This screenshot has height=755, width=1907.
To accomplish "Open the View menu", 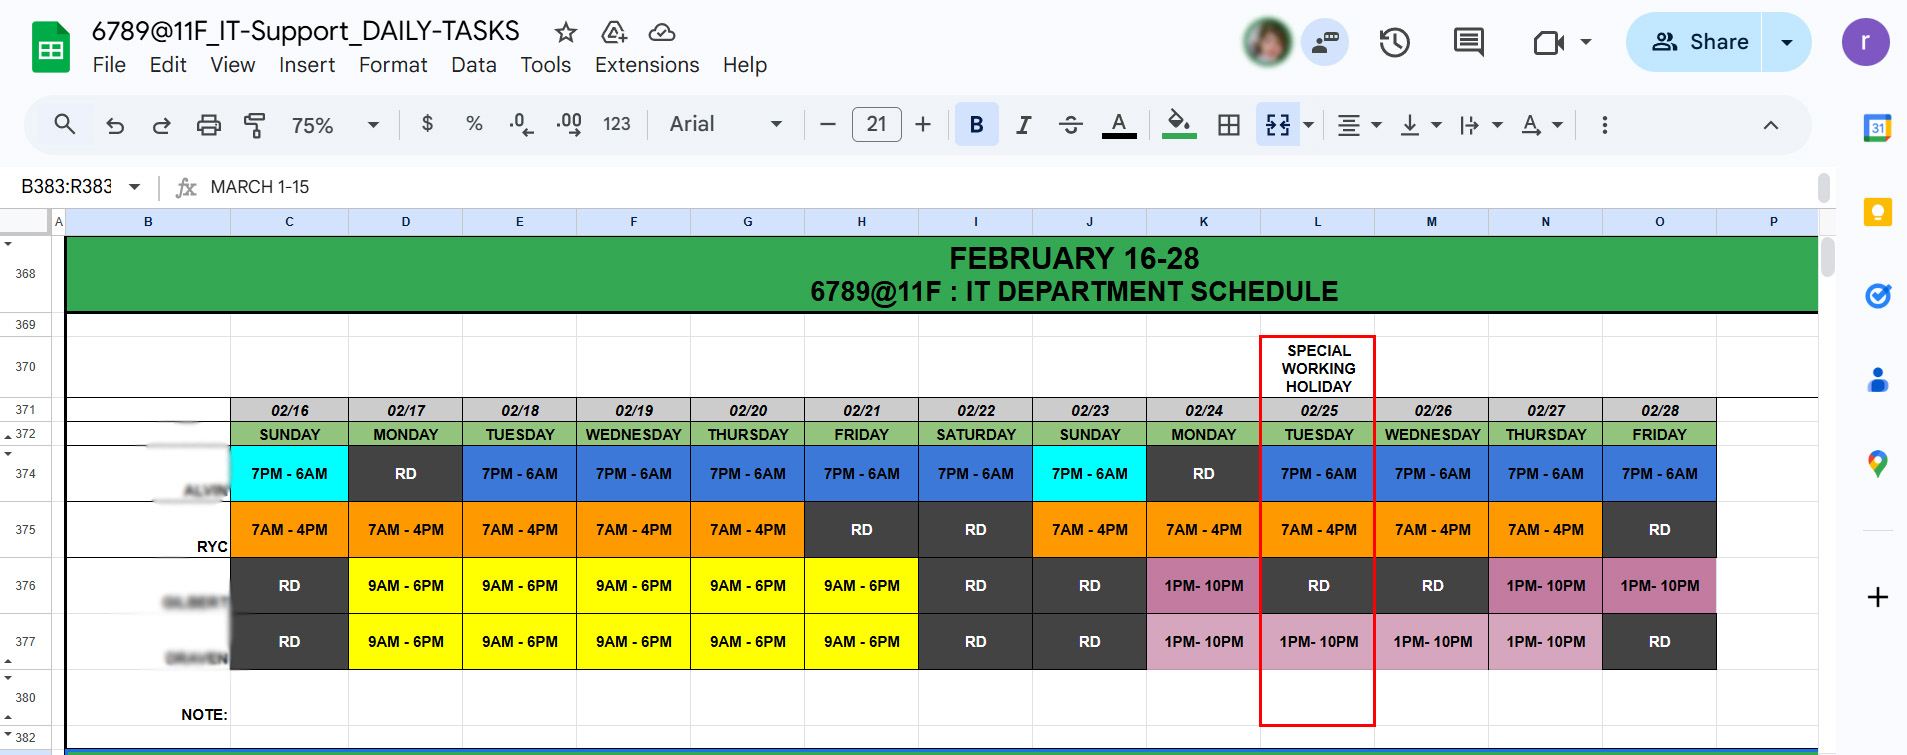I will pyautogui.click(x=232, y=65).
